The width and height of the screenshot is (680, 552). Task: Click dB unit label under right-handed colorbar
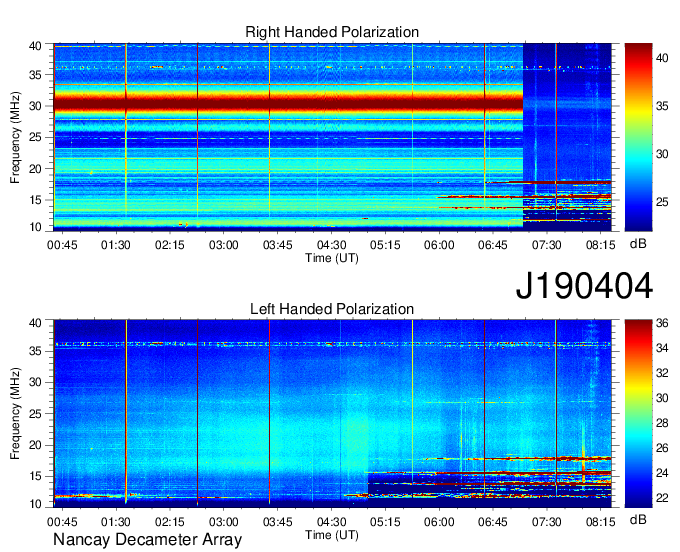tap(638, 244)
